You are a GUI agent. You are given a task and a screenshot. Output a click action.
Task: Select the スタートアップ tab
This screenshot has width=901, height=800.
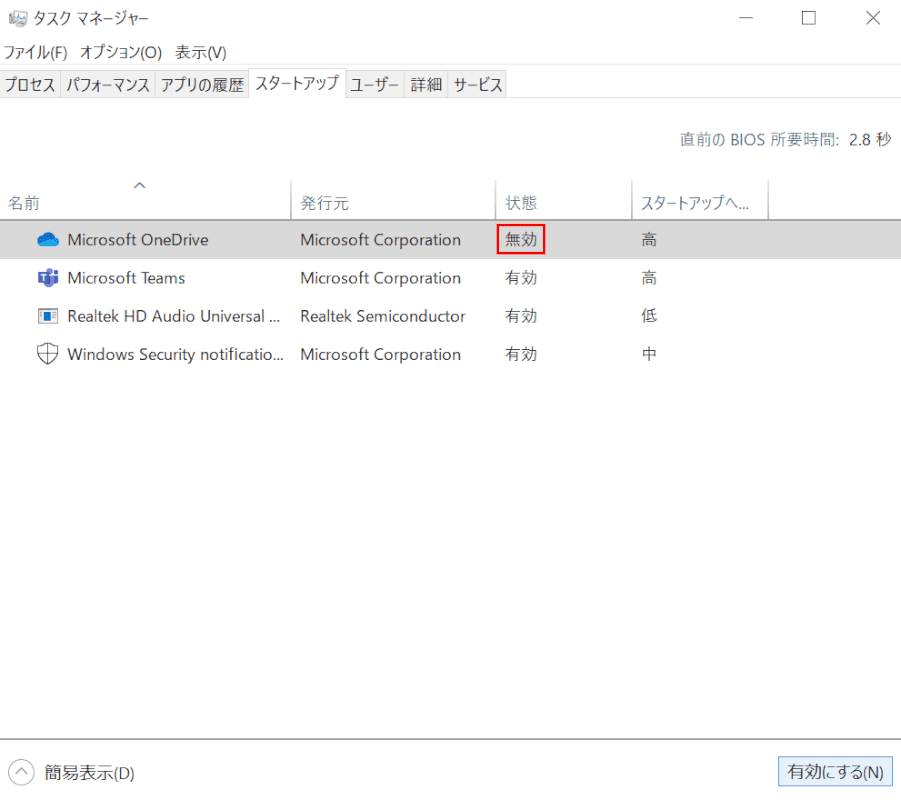pos(297,83)
